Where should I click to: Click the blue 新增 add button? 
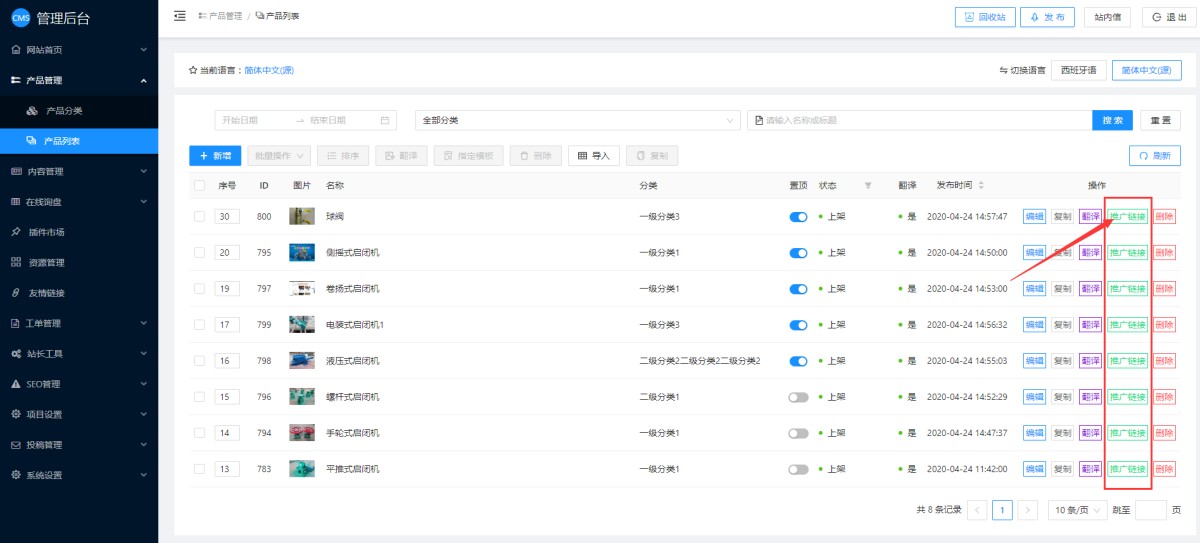(x=214, y=156)
